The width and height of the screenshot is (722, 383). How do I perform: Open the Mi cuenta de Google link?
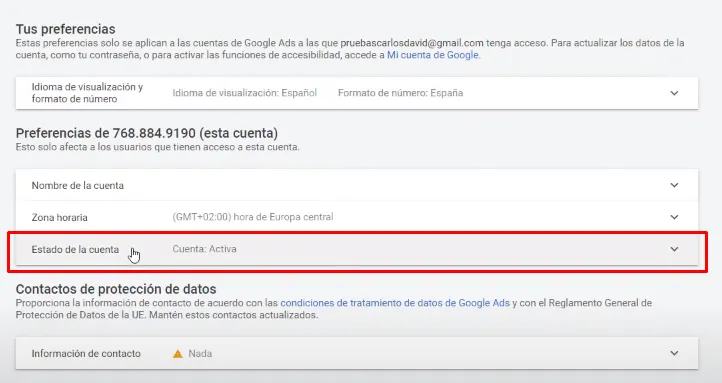[x=432, y=55]
